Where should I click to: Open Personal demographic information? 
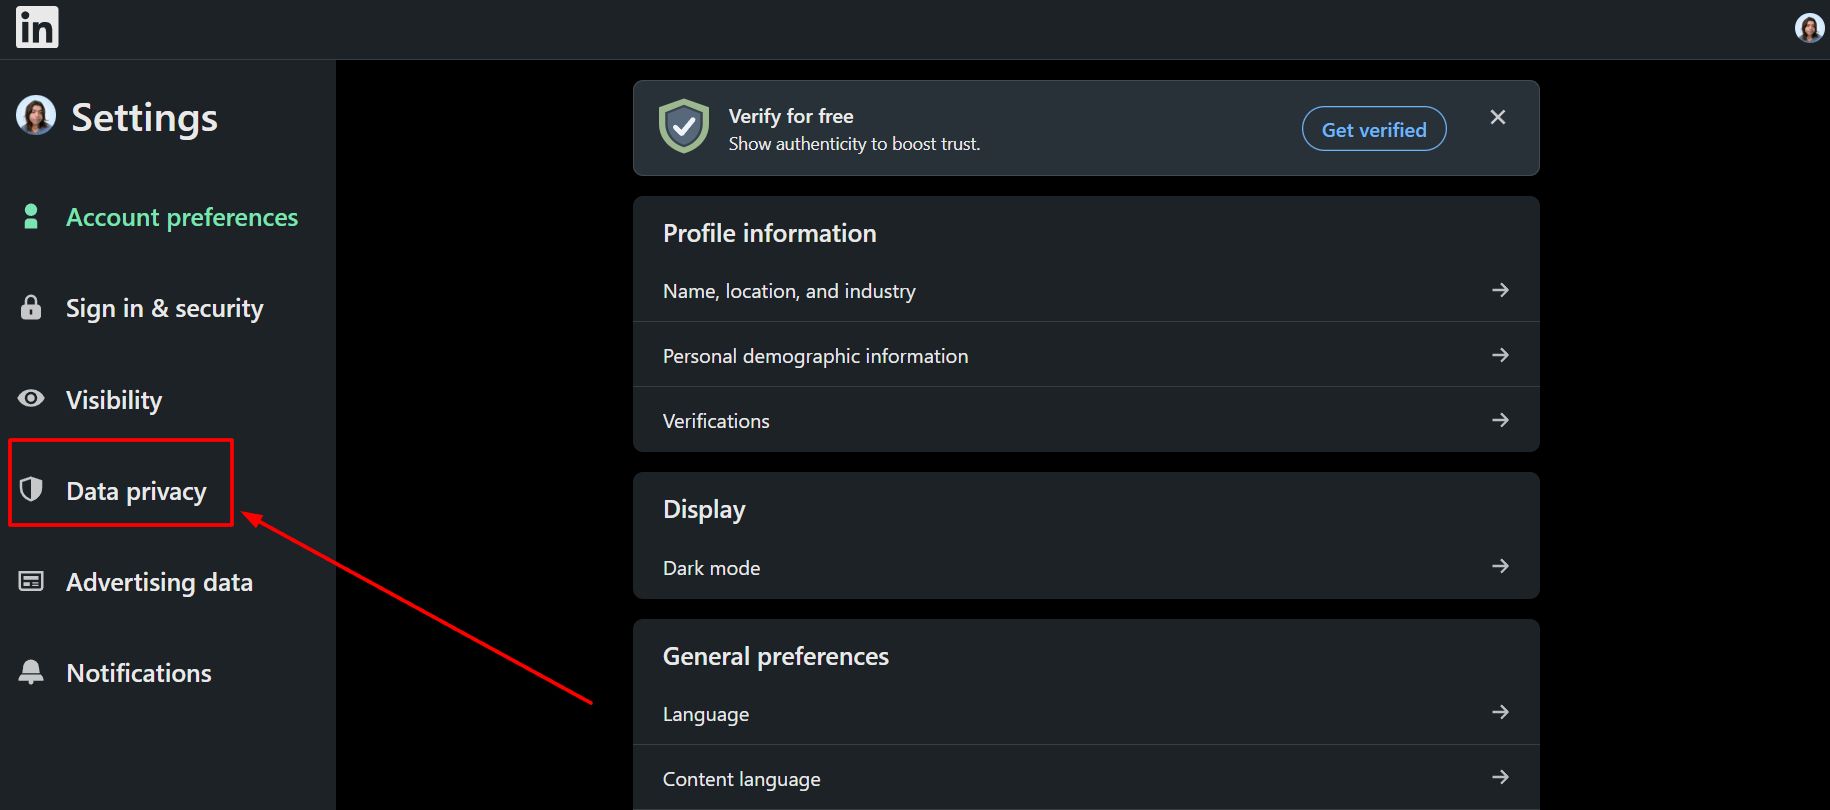pos(1086,355)
